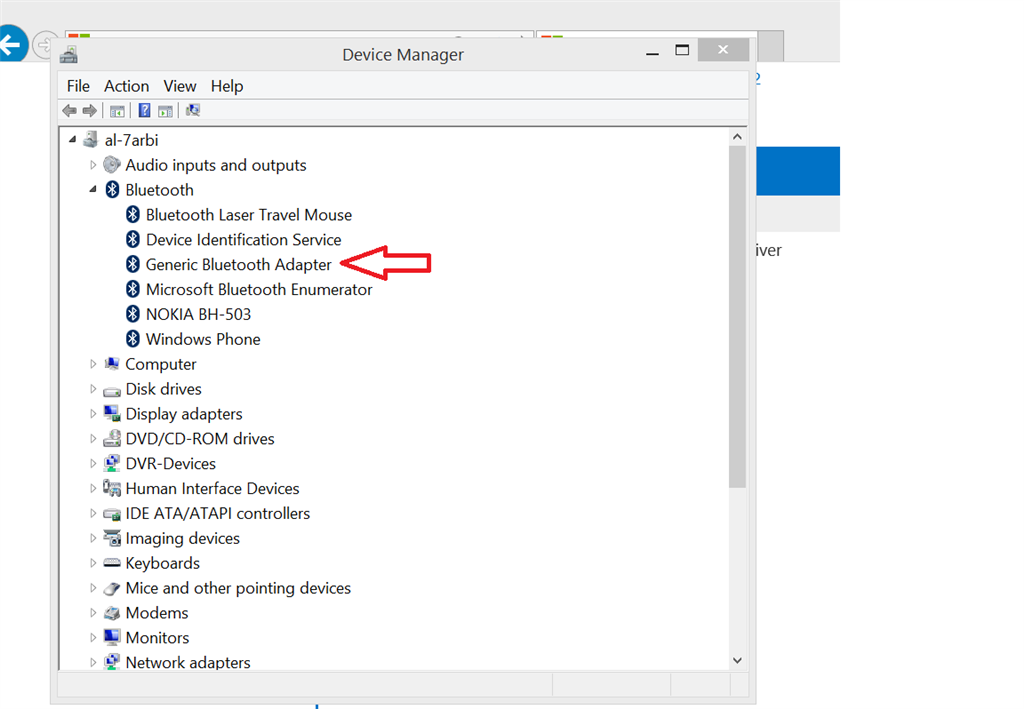Click the vertical scrollbar thumb

[x=737, y=317]
